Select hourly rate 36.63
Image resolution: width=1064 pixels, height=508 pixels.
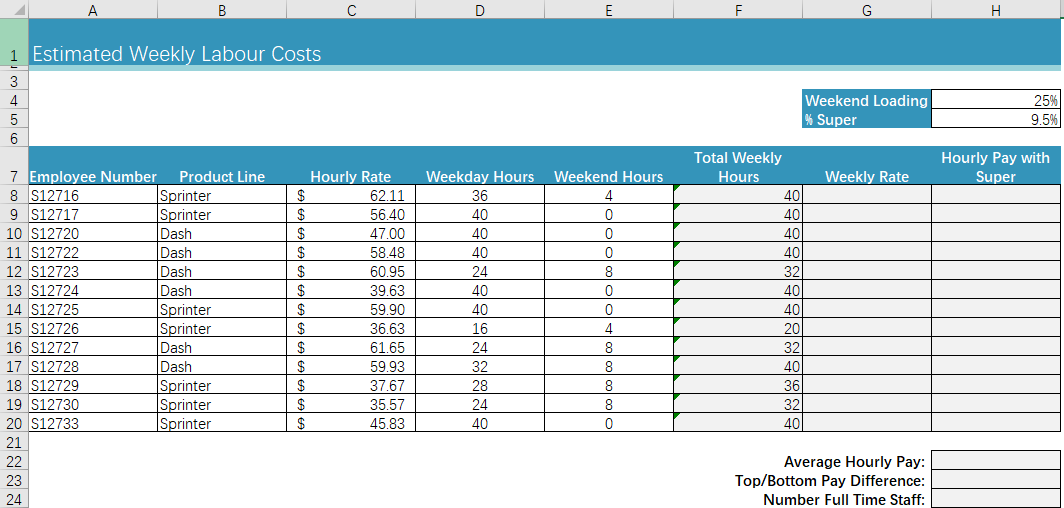pos(351,328)
